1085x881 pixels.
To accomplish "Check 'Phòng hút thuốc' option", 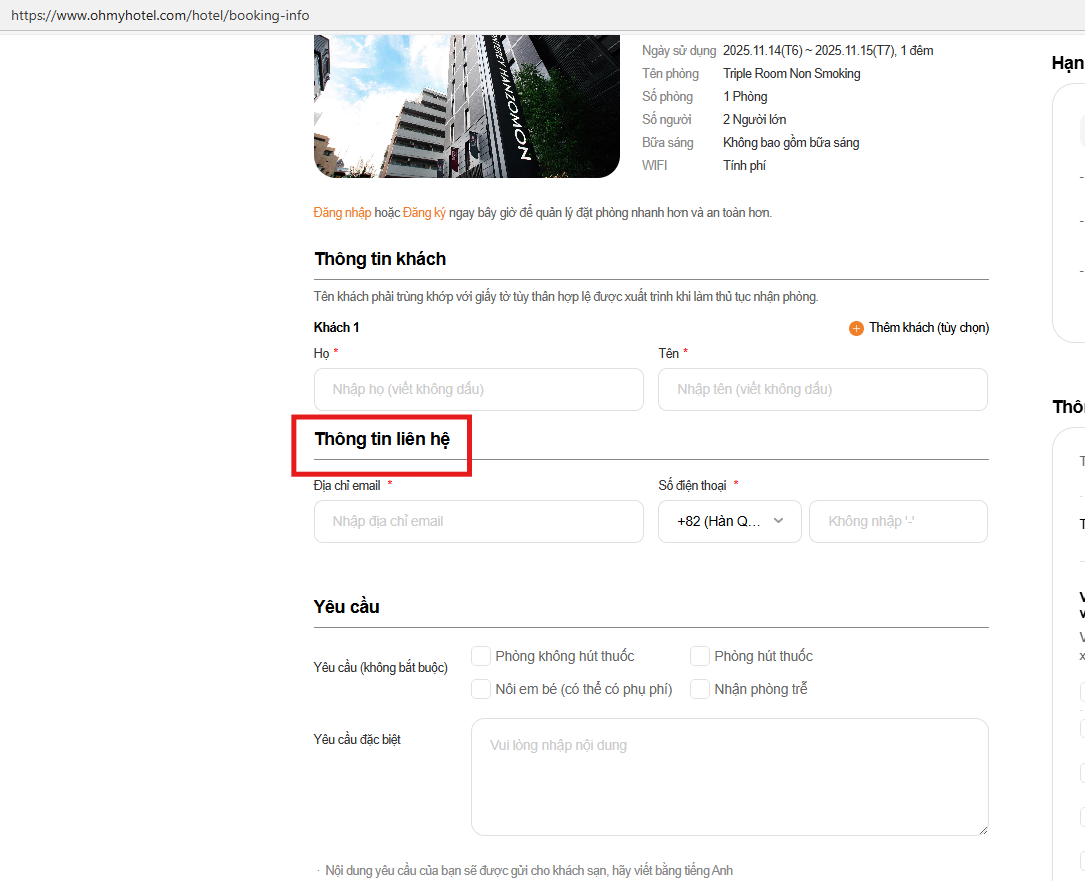I will 700,655.
